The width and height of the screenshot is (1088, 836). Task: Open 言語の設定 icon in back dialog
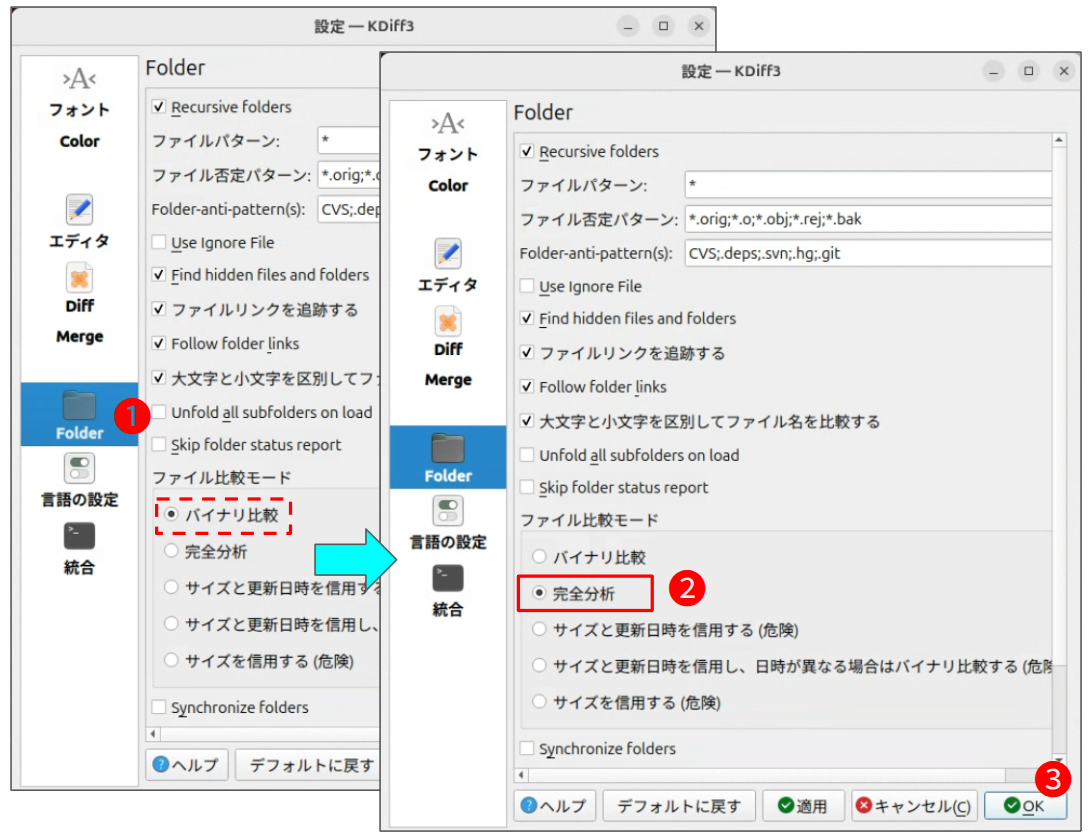[79, 468]
